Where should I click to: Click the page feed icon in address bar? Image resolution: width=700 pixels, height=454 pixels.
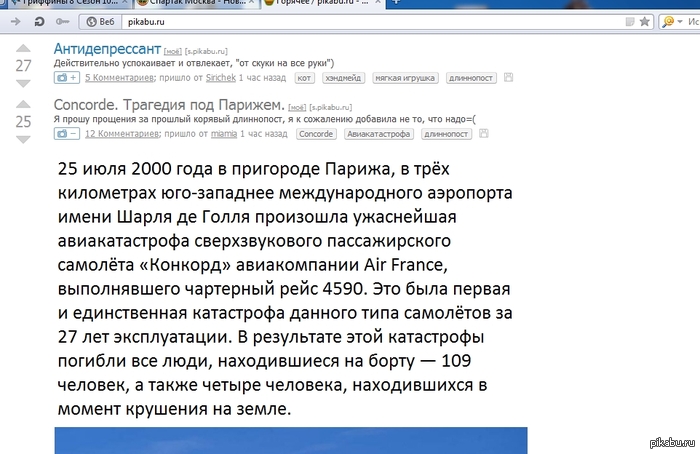(629, 21)
